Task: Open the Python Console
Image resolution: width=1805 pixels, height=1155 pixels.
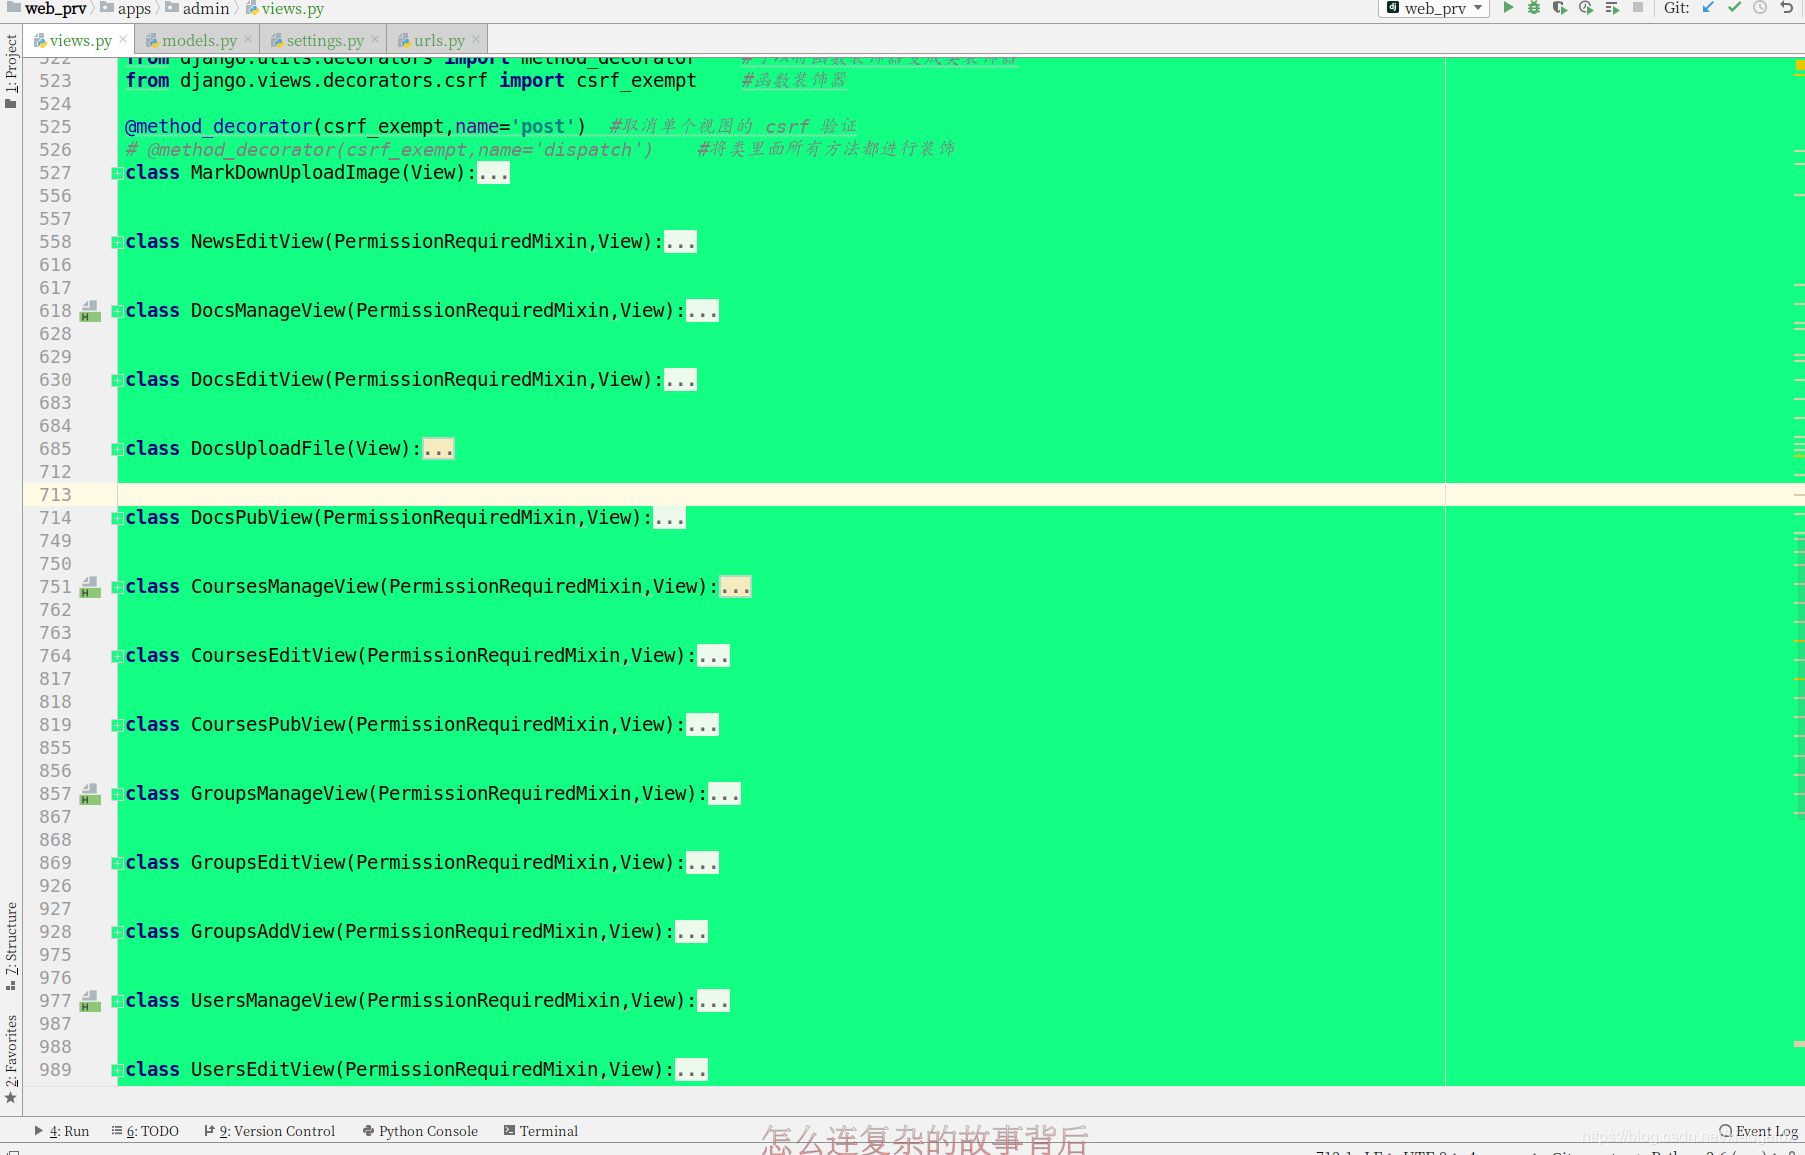Action: point(420,1131)
